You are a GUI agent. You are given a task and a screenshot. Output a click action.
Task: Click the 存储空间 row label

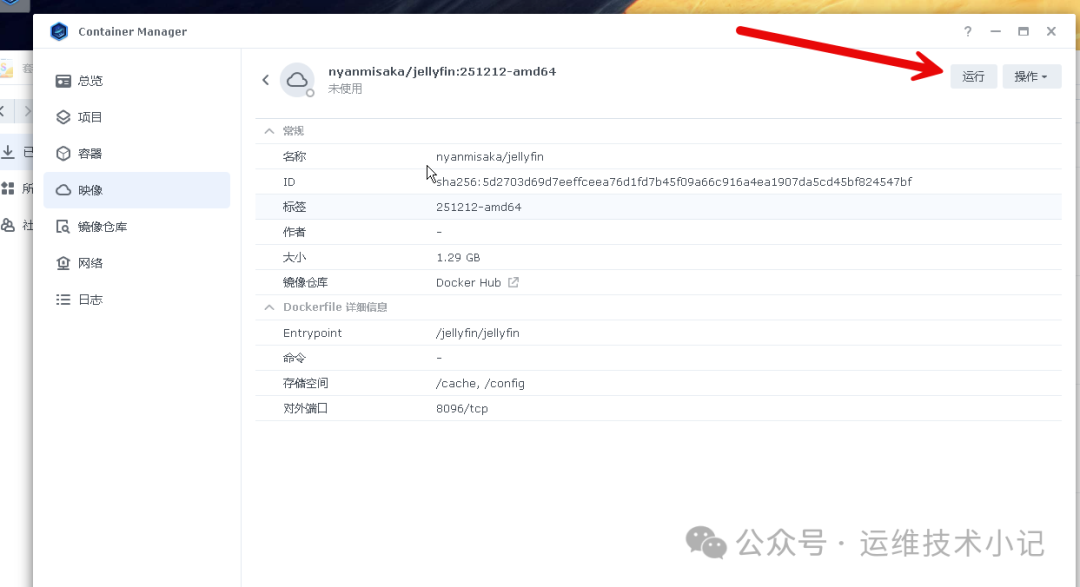tap(305, 383)
